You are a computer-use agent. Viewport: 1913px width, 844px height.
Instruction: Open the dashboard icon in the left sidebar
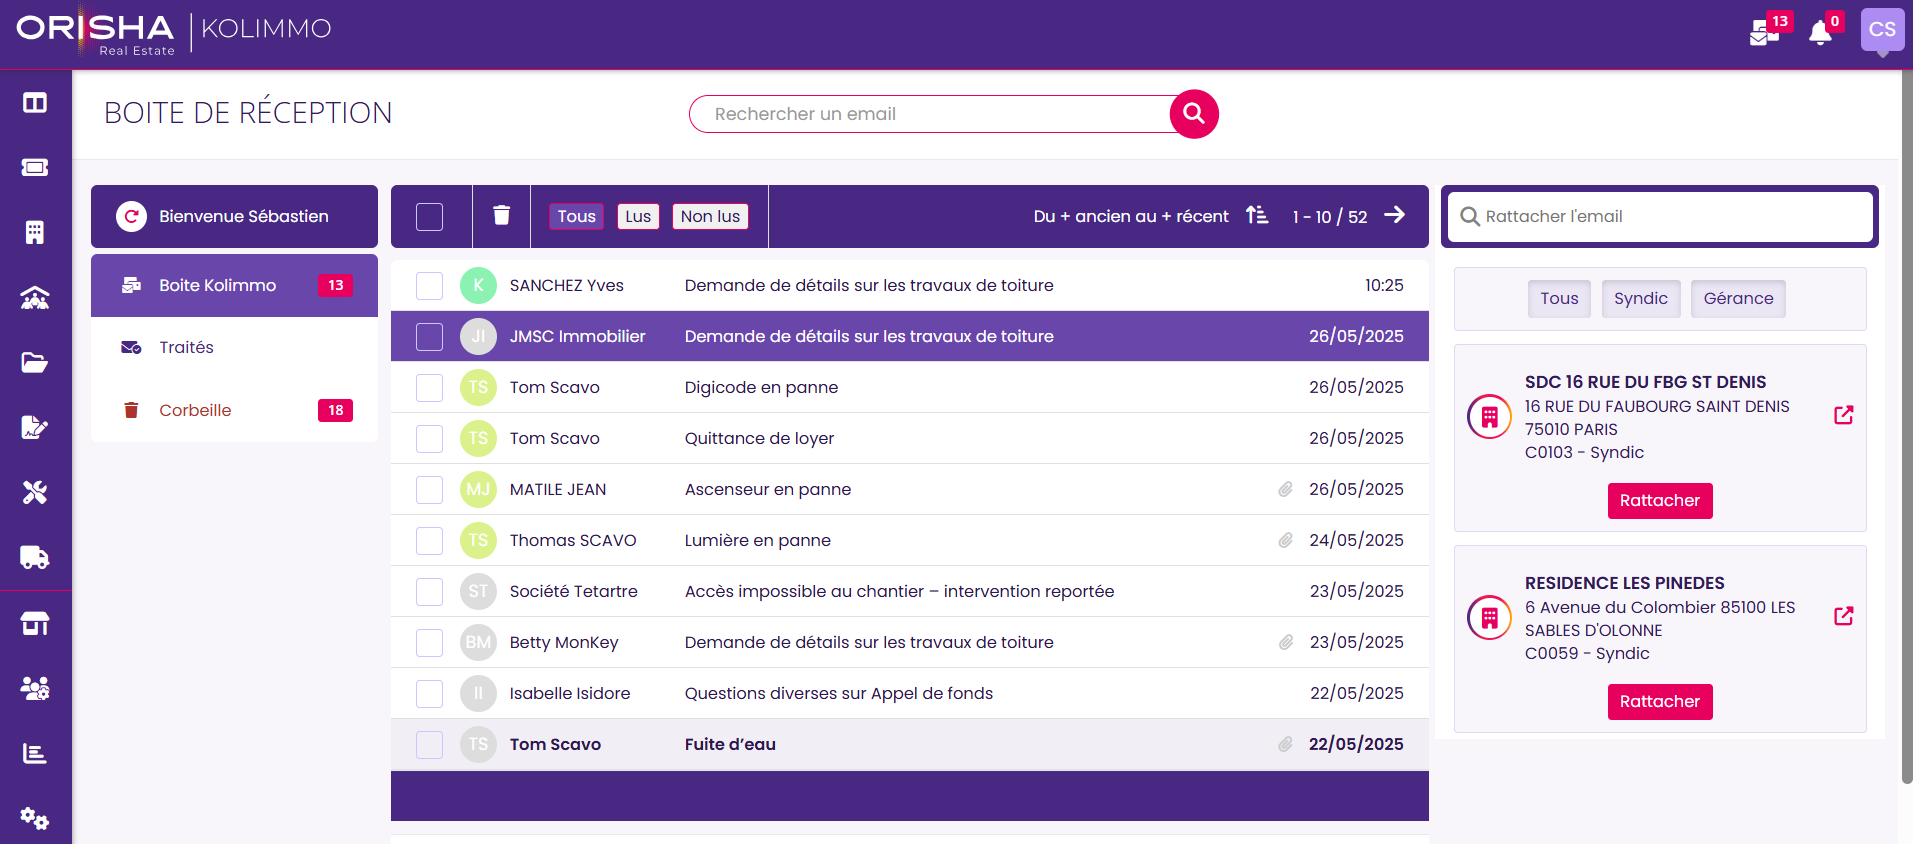coord(35,103)
